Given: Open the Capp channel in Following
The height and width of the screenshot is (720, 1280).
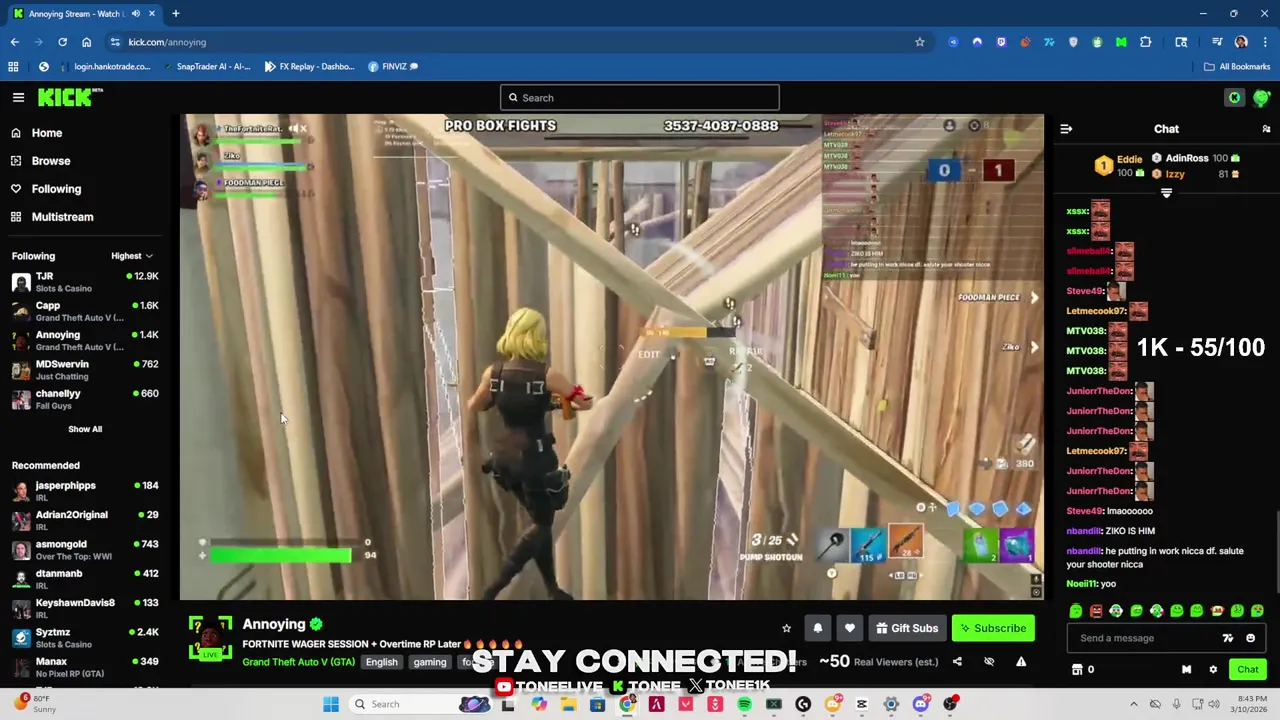Looking at the screenshot, I should (85, 311).
